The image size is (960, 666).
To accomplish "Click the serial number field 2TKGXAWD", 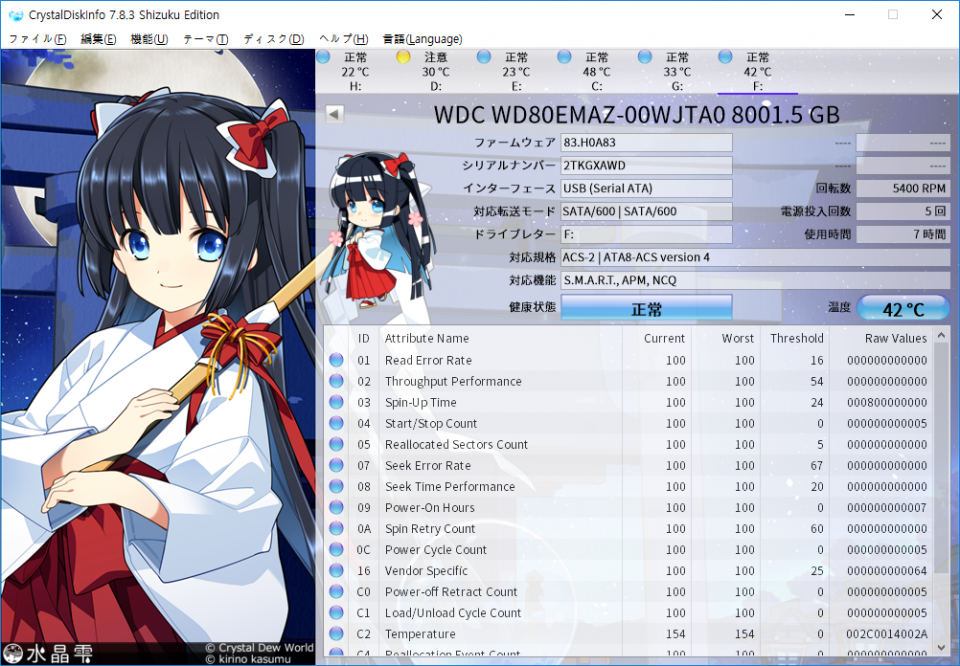I will 647,165.
